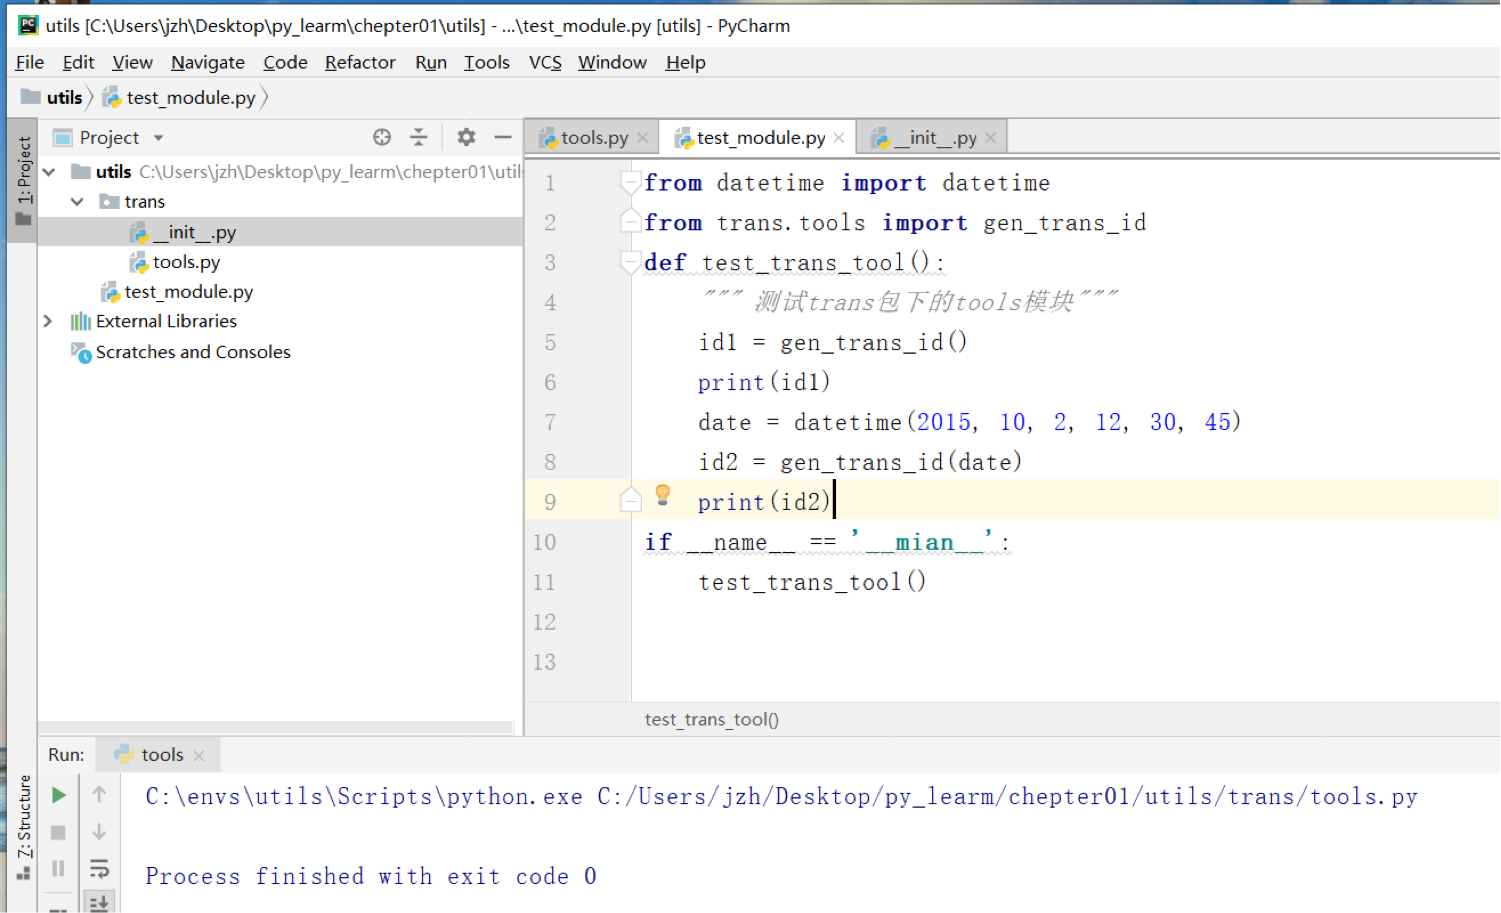Screen dimensions: 1501x913
Task: Click the python.exe command line in Run output
Action: click(x=782, y=797)
